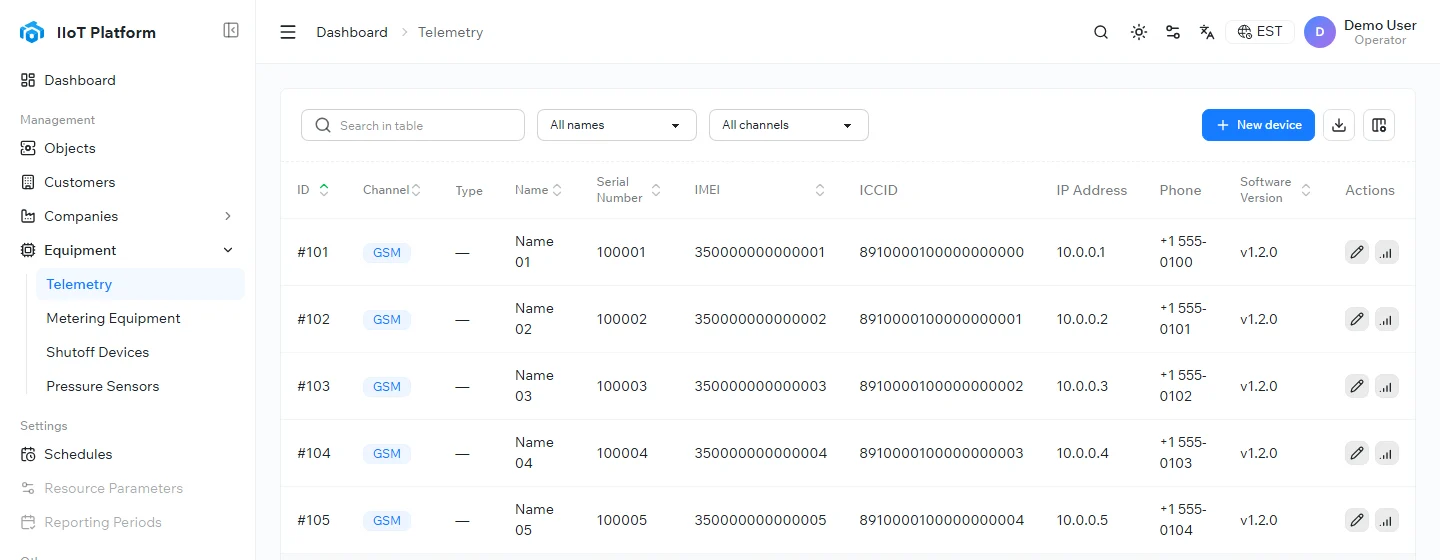
Task: Sort table by Channel column
Action: pyautogui.click(x=416, y=190)
